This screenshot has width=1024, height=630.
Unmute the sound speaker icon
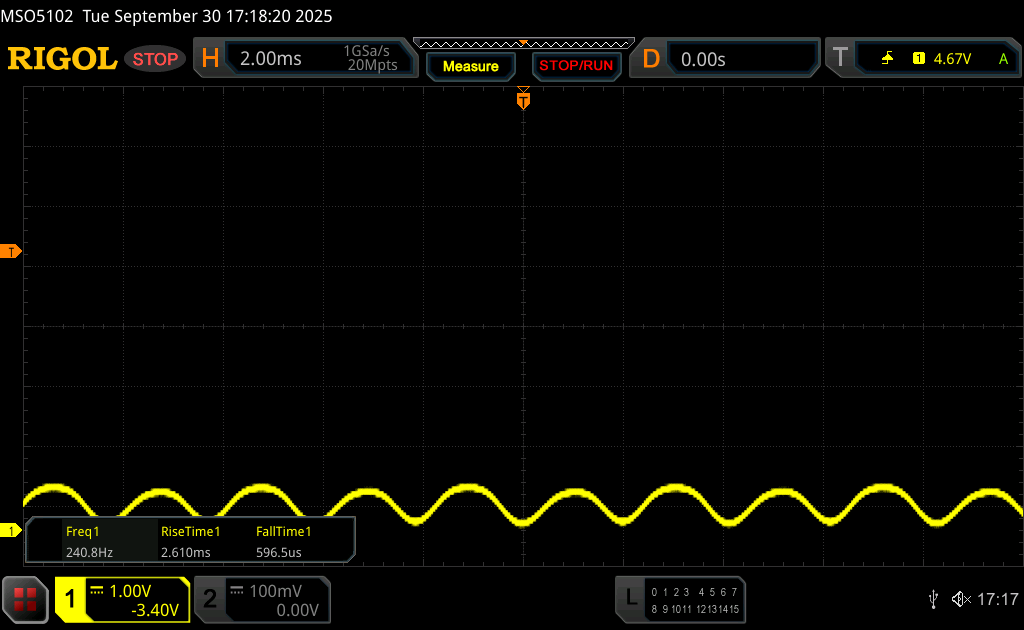(x=959, y=599)
